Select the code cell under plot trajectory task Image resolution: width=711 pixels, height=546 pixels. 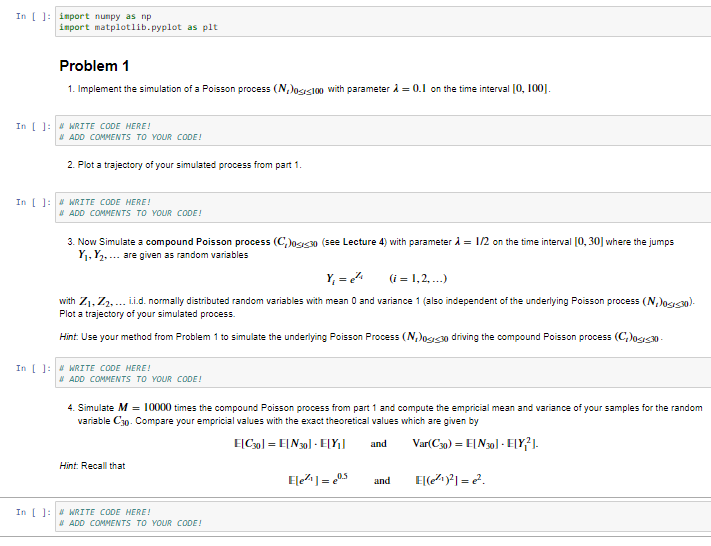point(383,207)
